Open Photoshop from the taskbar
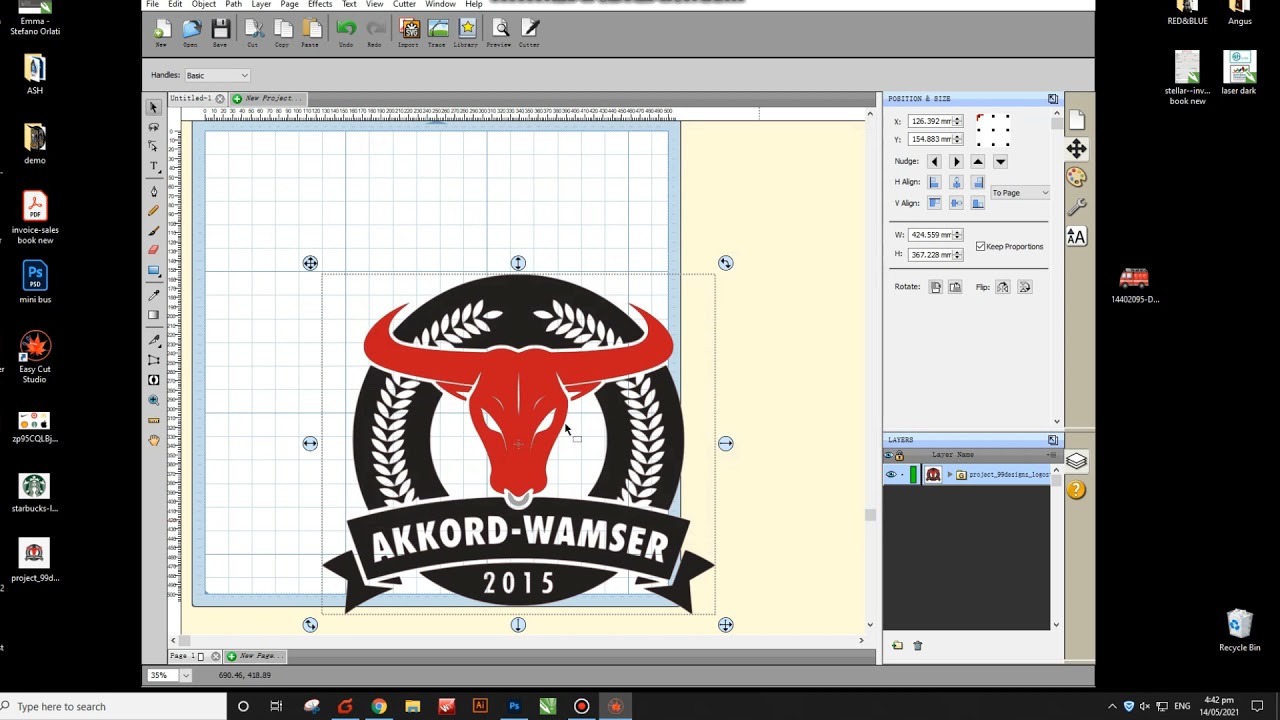 514,706
